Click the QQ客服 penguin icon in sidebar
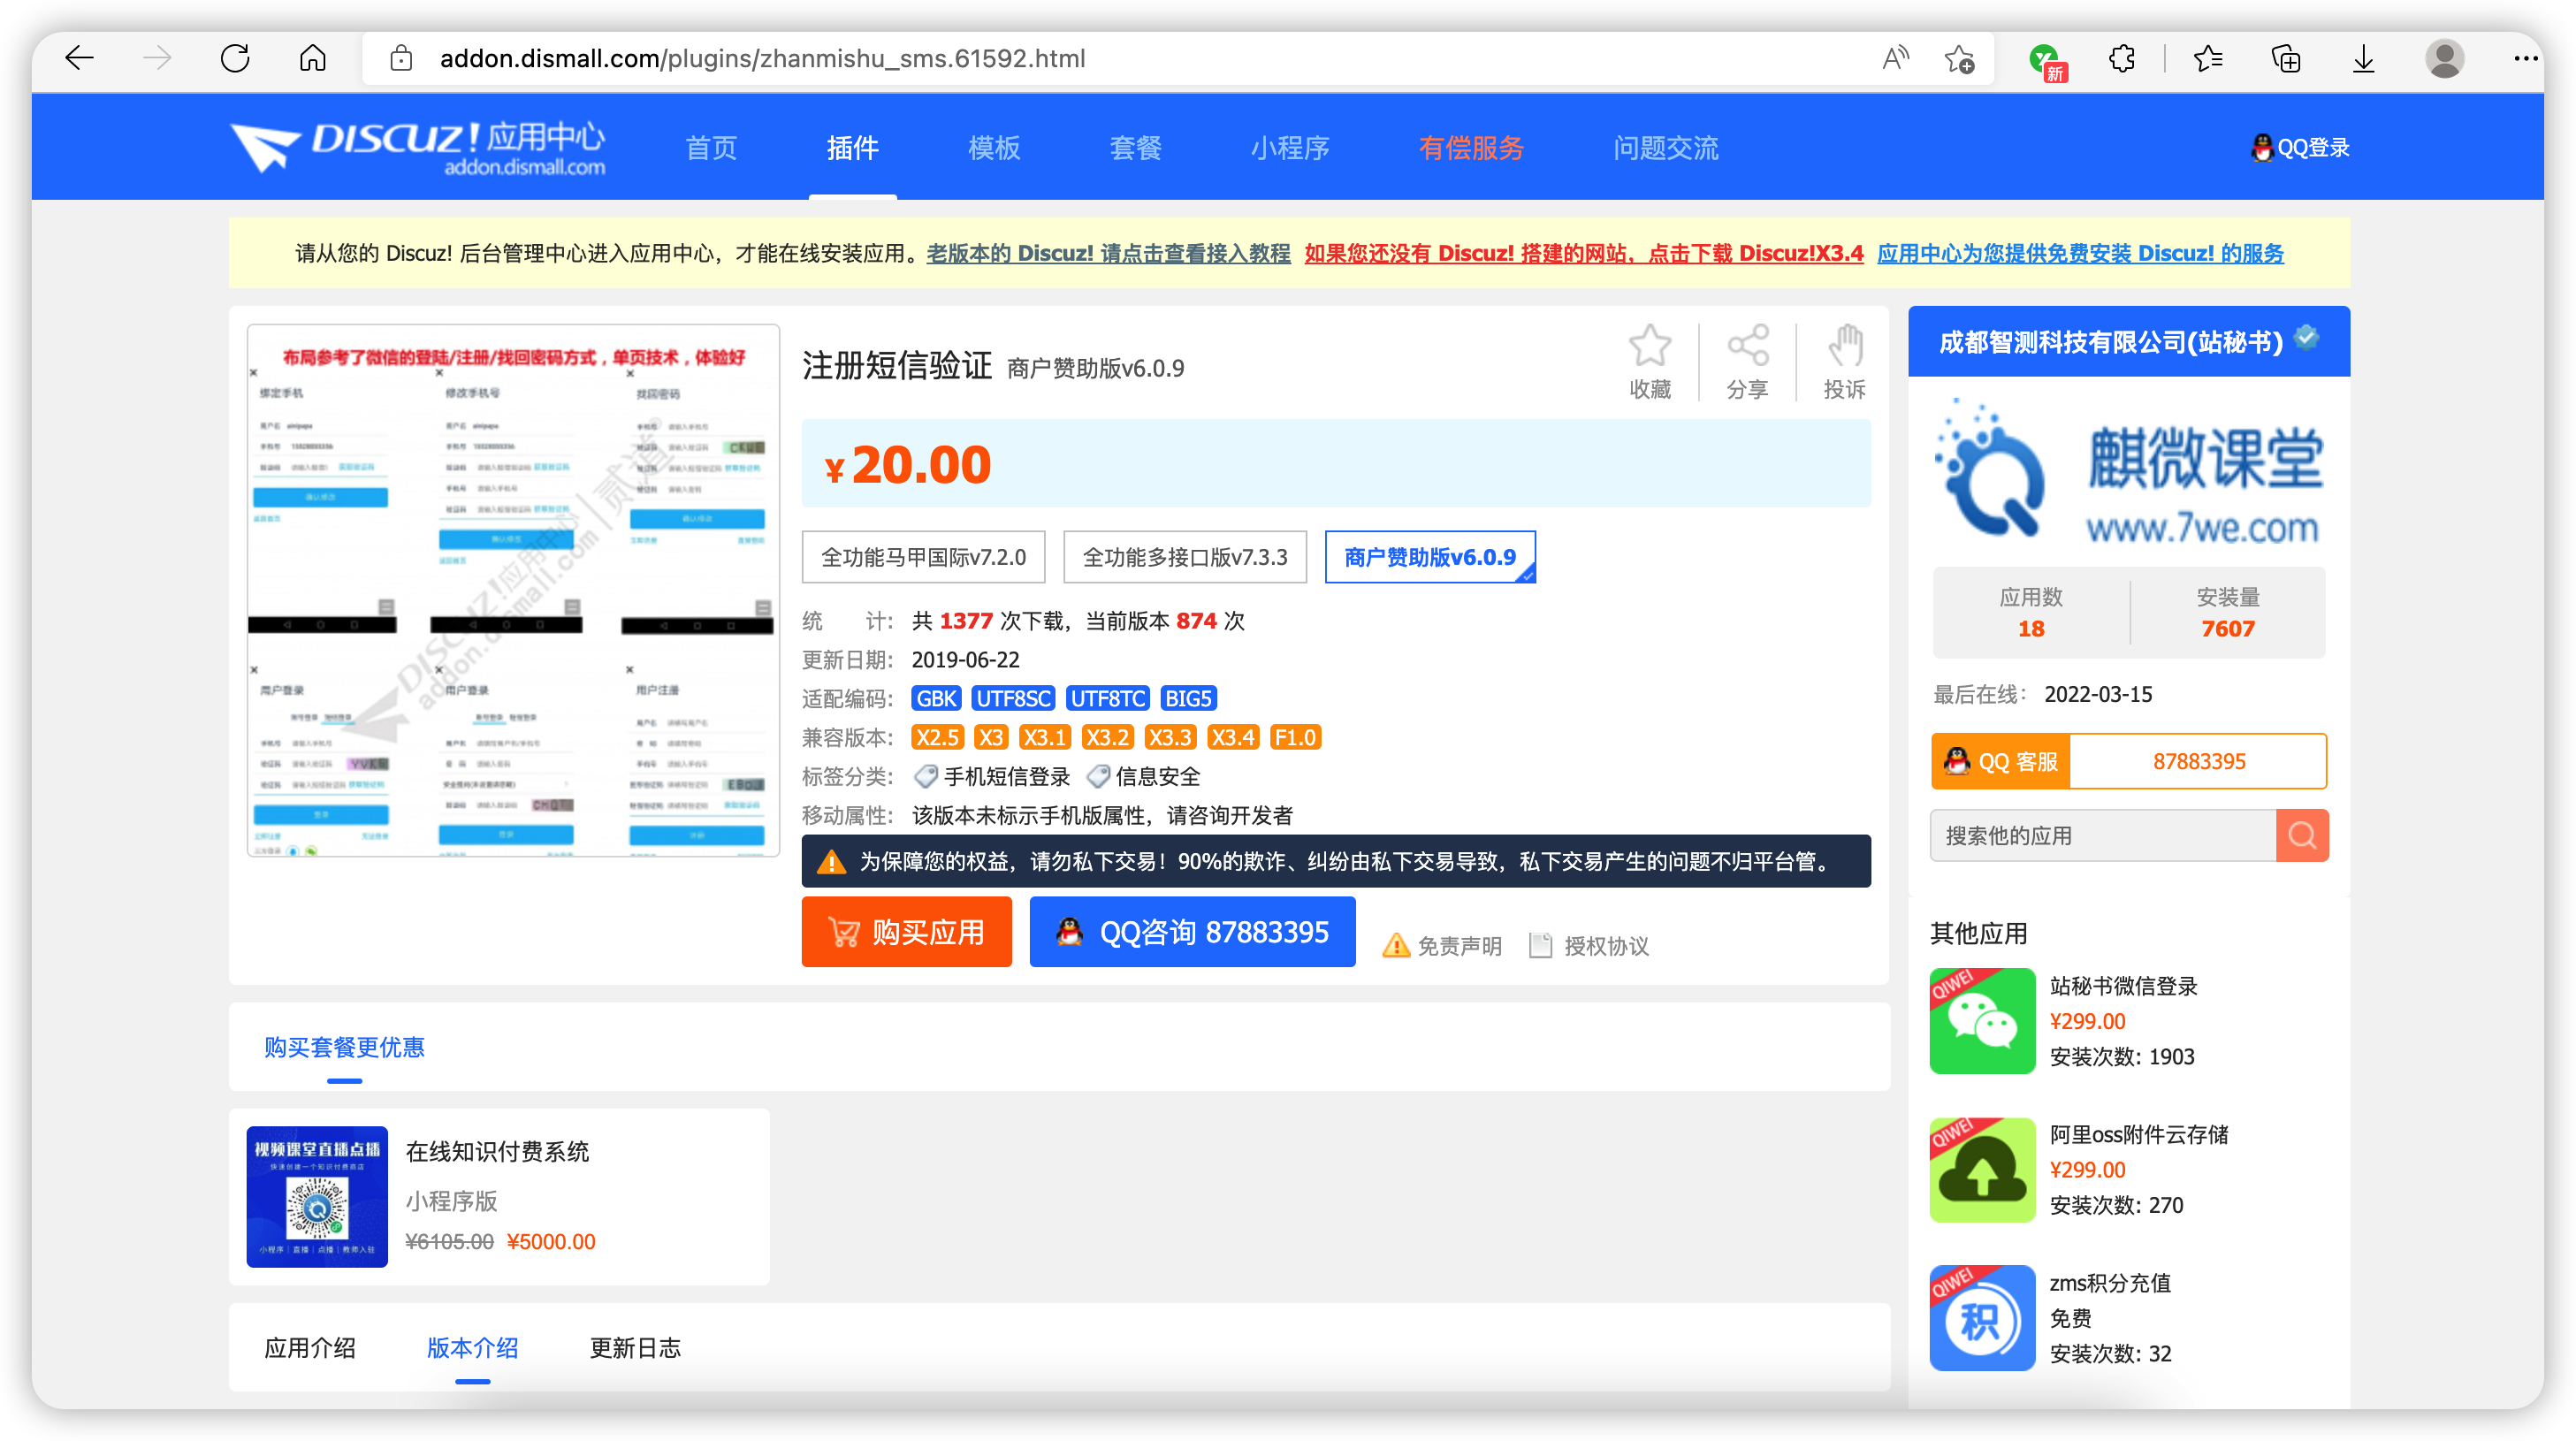Image resolution: width=2576 pixels, height=1441 pixels. point(1957,761)
